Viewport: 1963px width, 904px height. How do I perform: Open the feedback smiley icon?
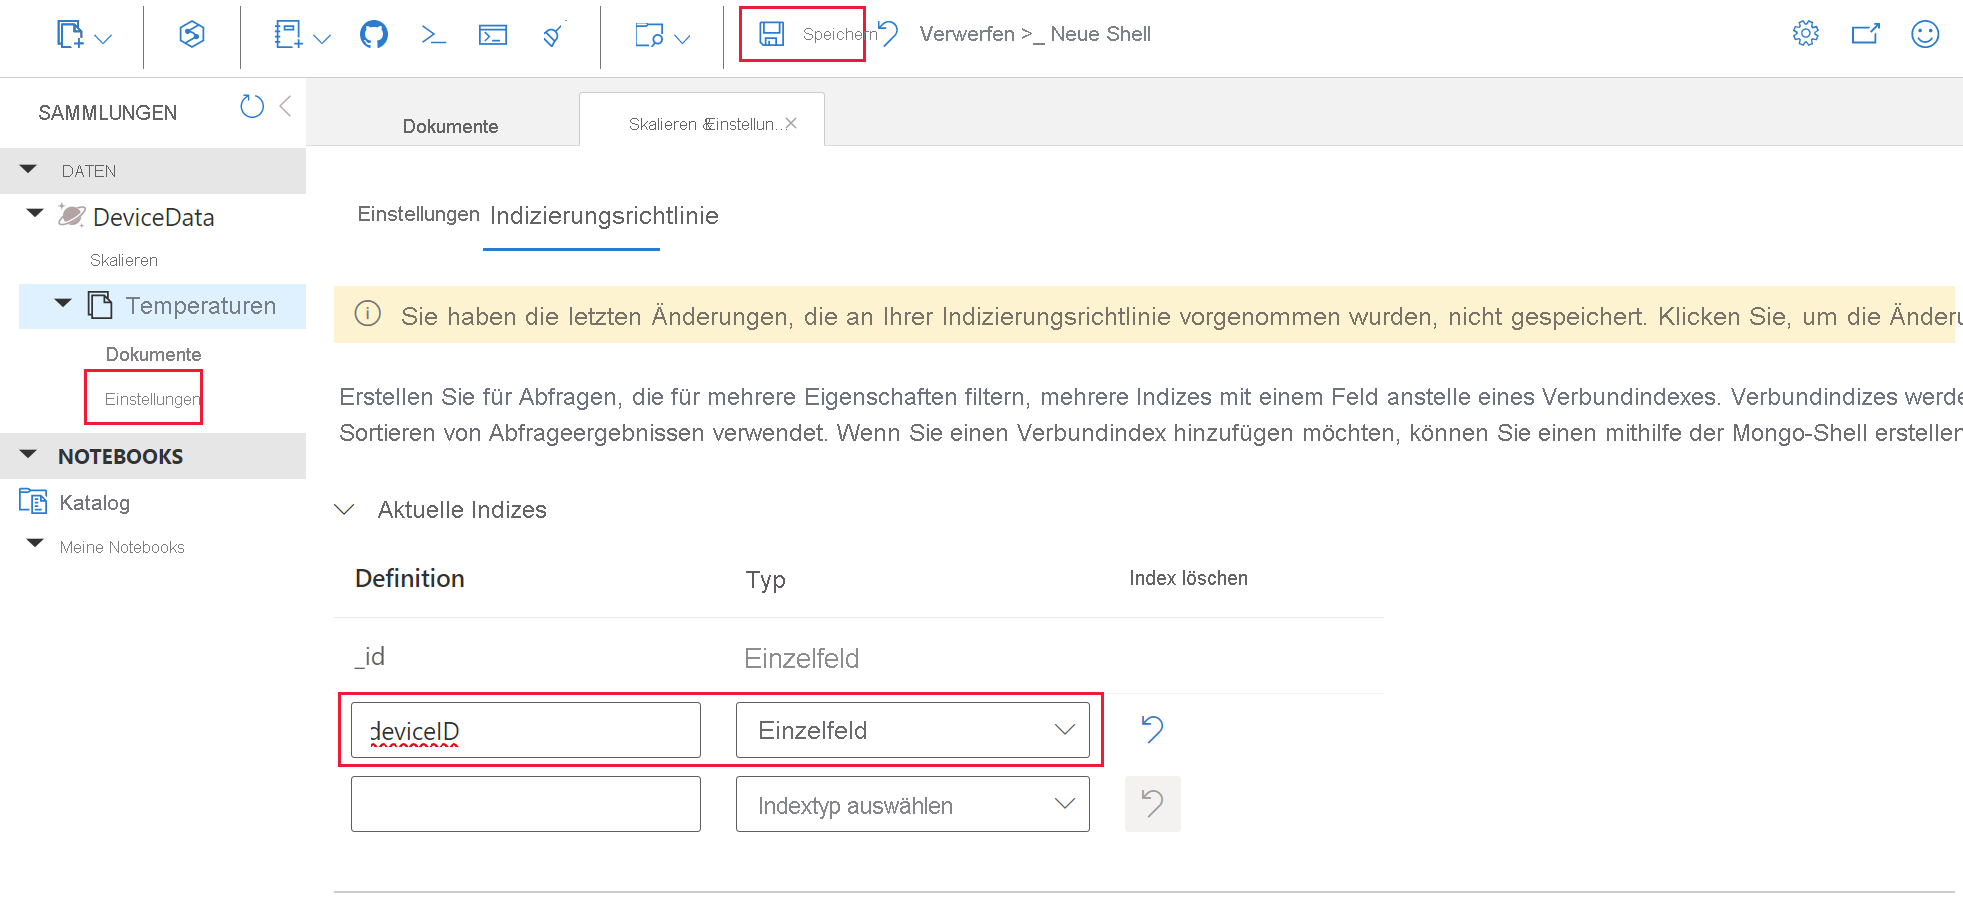[x=1924, y=33]
